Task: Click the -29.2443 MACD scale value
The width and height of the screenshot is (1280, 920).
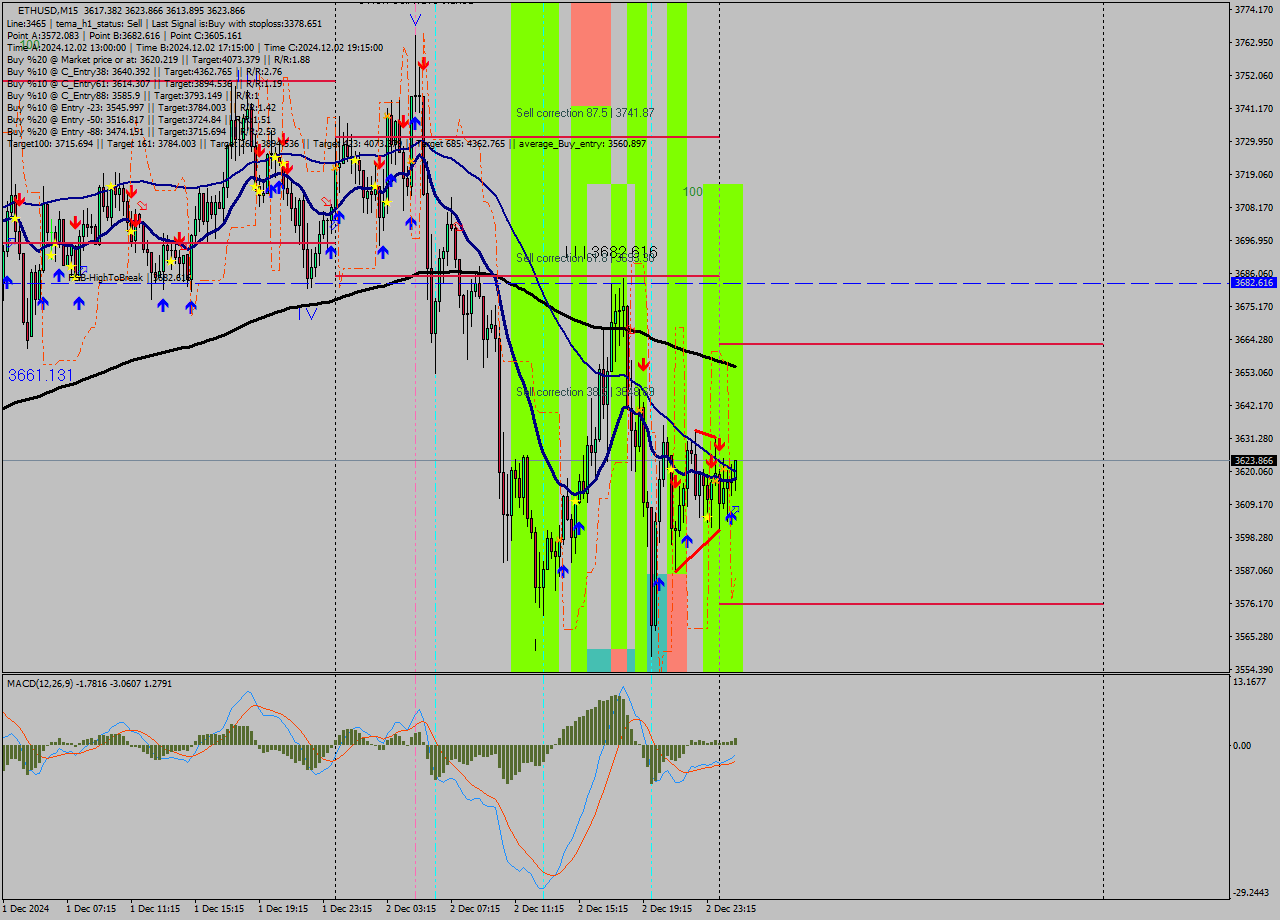Action: (1252, 893)
